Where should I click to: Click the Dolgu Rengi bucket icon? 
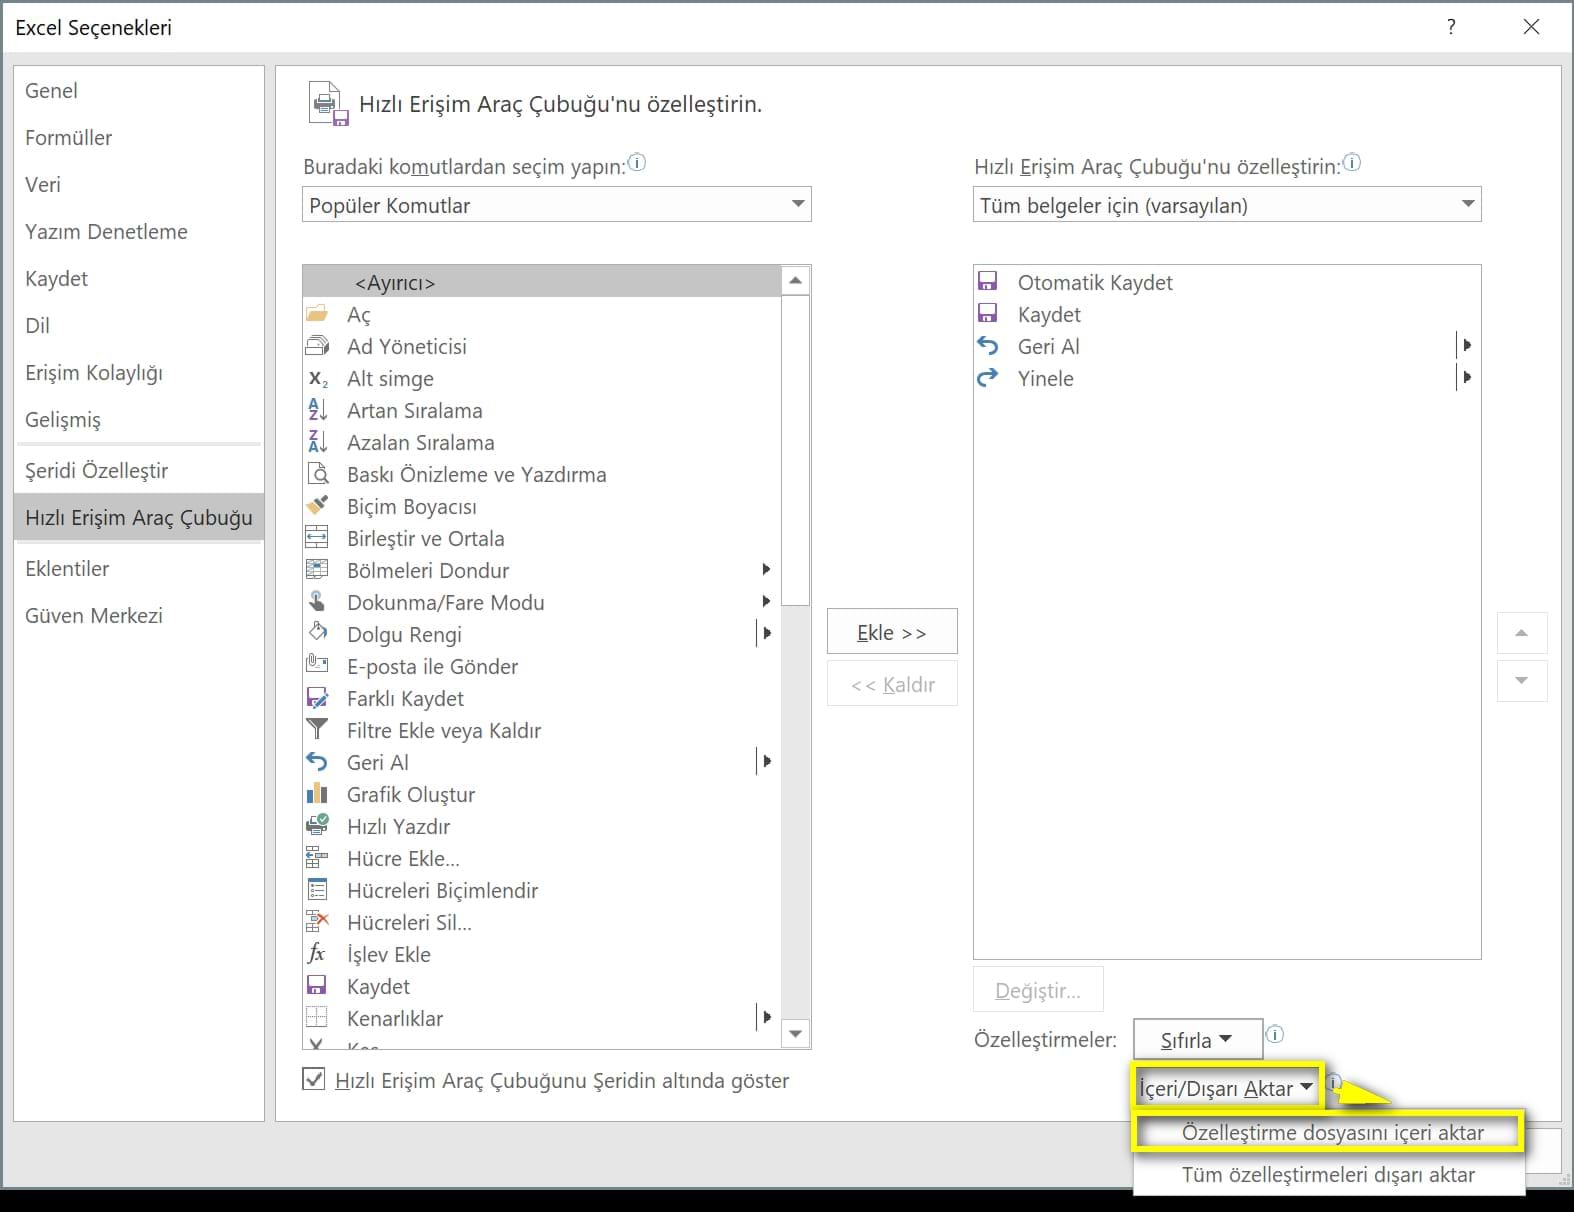[317, 634]
